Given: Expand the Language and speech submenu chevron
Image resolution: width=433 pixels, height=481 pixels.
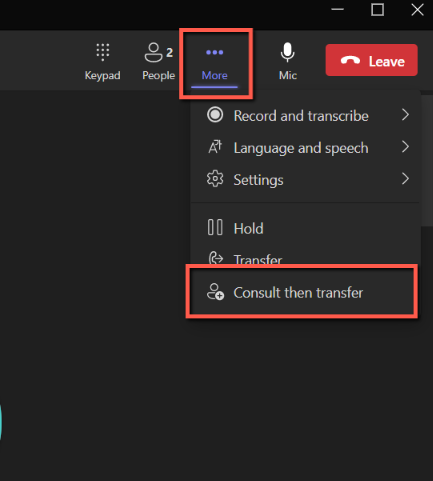Looking at the screenshot, I should point(405,147).
